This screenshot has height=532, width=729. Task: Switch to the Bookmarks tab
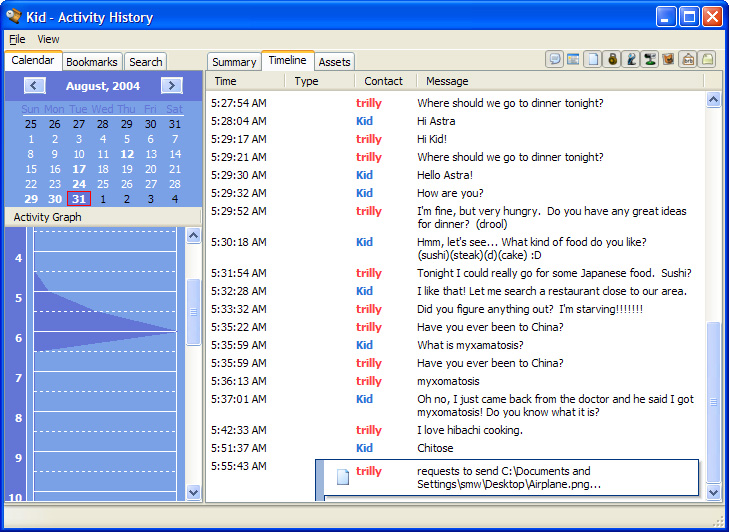(x=92, y=62)
